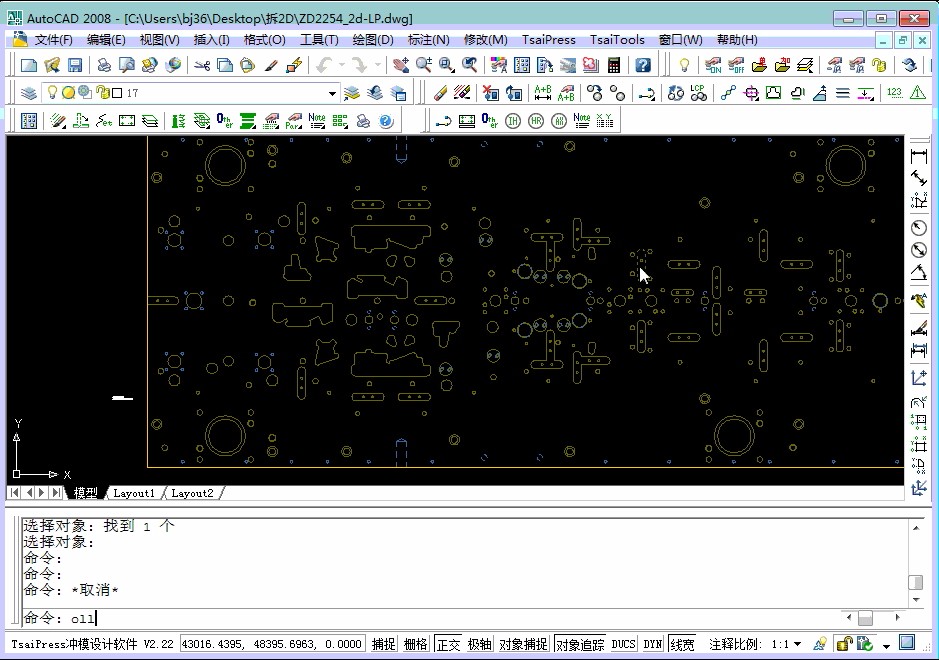Open the TsaiPress menu
Image resolution: width=939 pixels, height=660 pixels.
click(548, 40)
